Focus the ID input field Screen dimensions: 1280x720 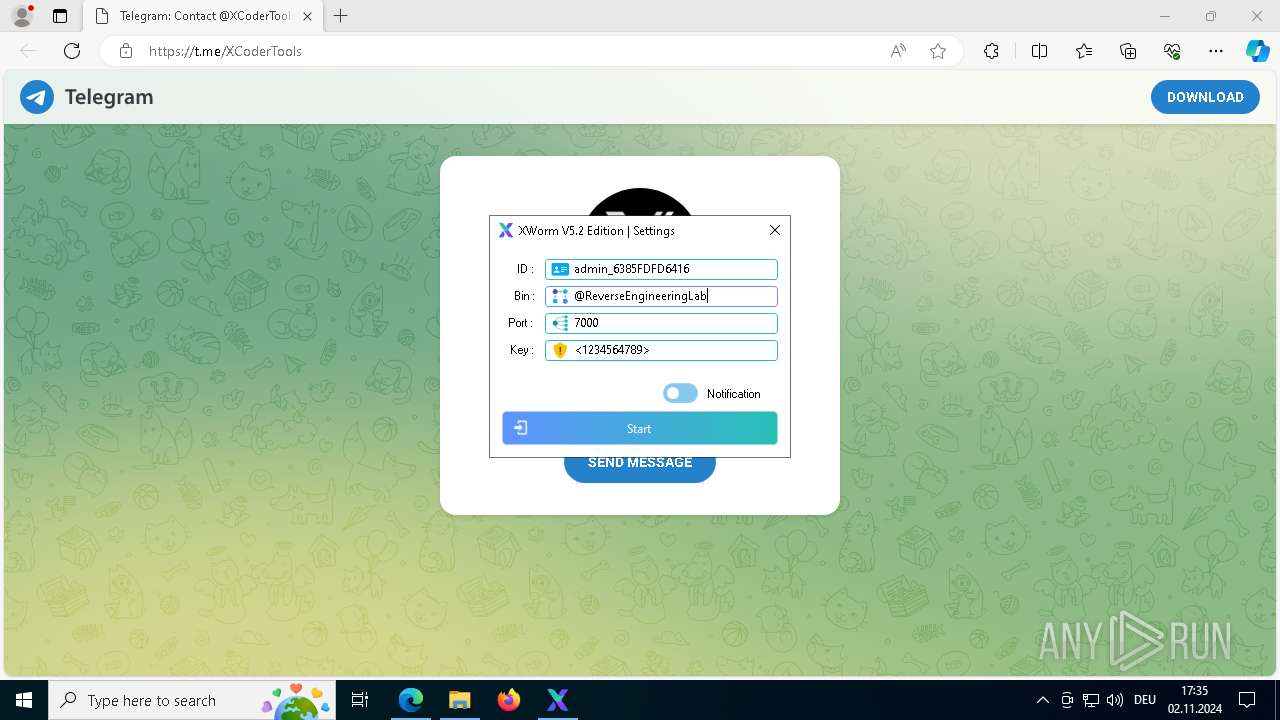pos(661,269)
